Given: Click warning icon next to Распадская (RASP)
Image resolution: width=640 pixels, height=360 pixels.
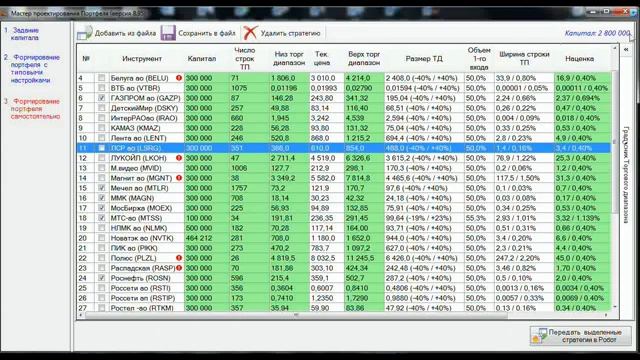Looking at the screenshot, I should [x=179, y=268].
